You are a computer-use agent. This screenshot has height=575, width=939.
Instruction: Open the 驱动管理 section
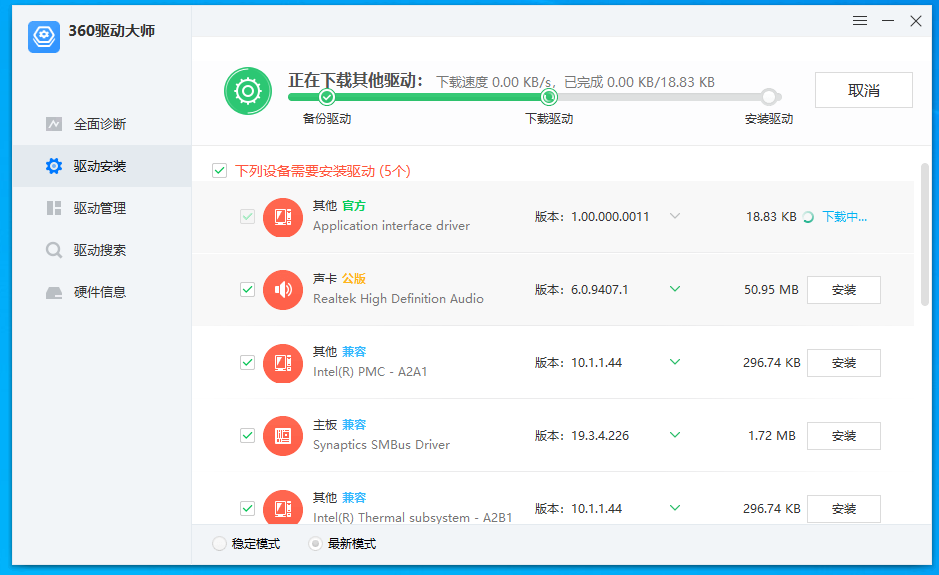tap(102, 208)
